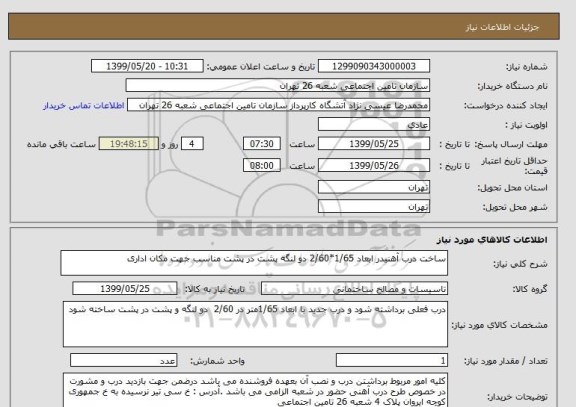This screenshot has width=576, height=407.
Task: Click the request creator field محمدرضا عیسی نژاد
Action: tap(278, 105)
